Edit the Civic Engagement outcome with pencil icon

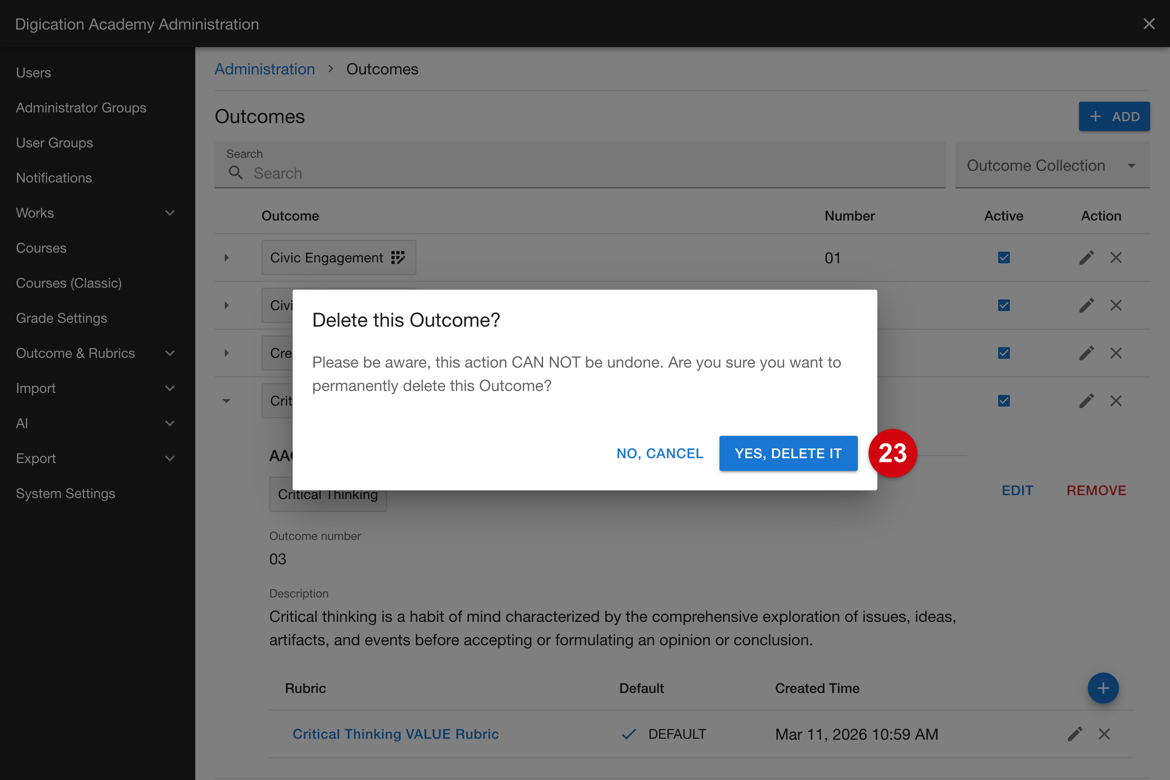tap(1086, 258)
